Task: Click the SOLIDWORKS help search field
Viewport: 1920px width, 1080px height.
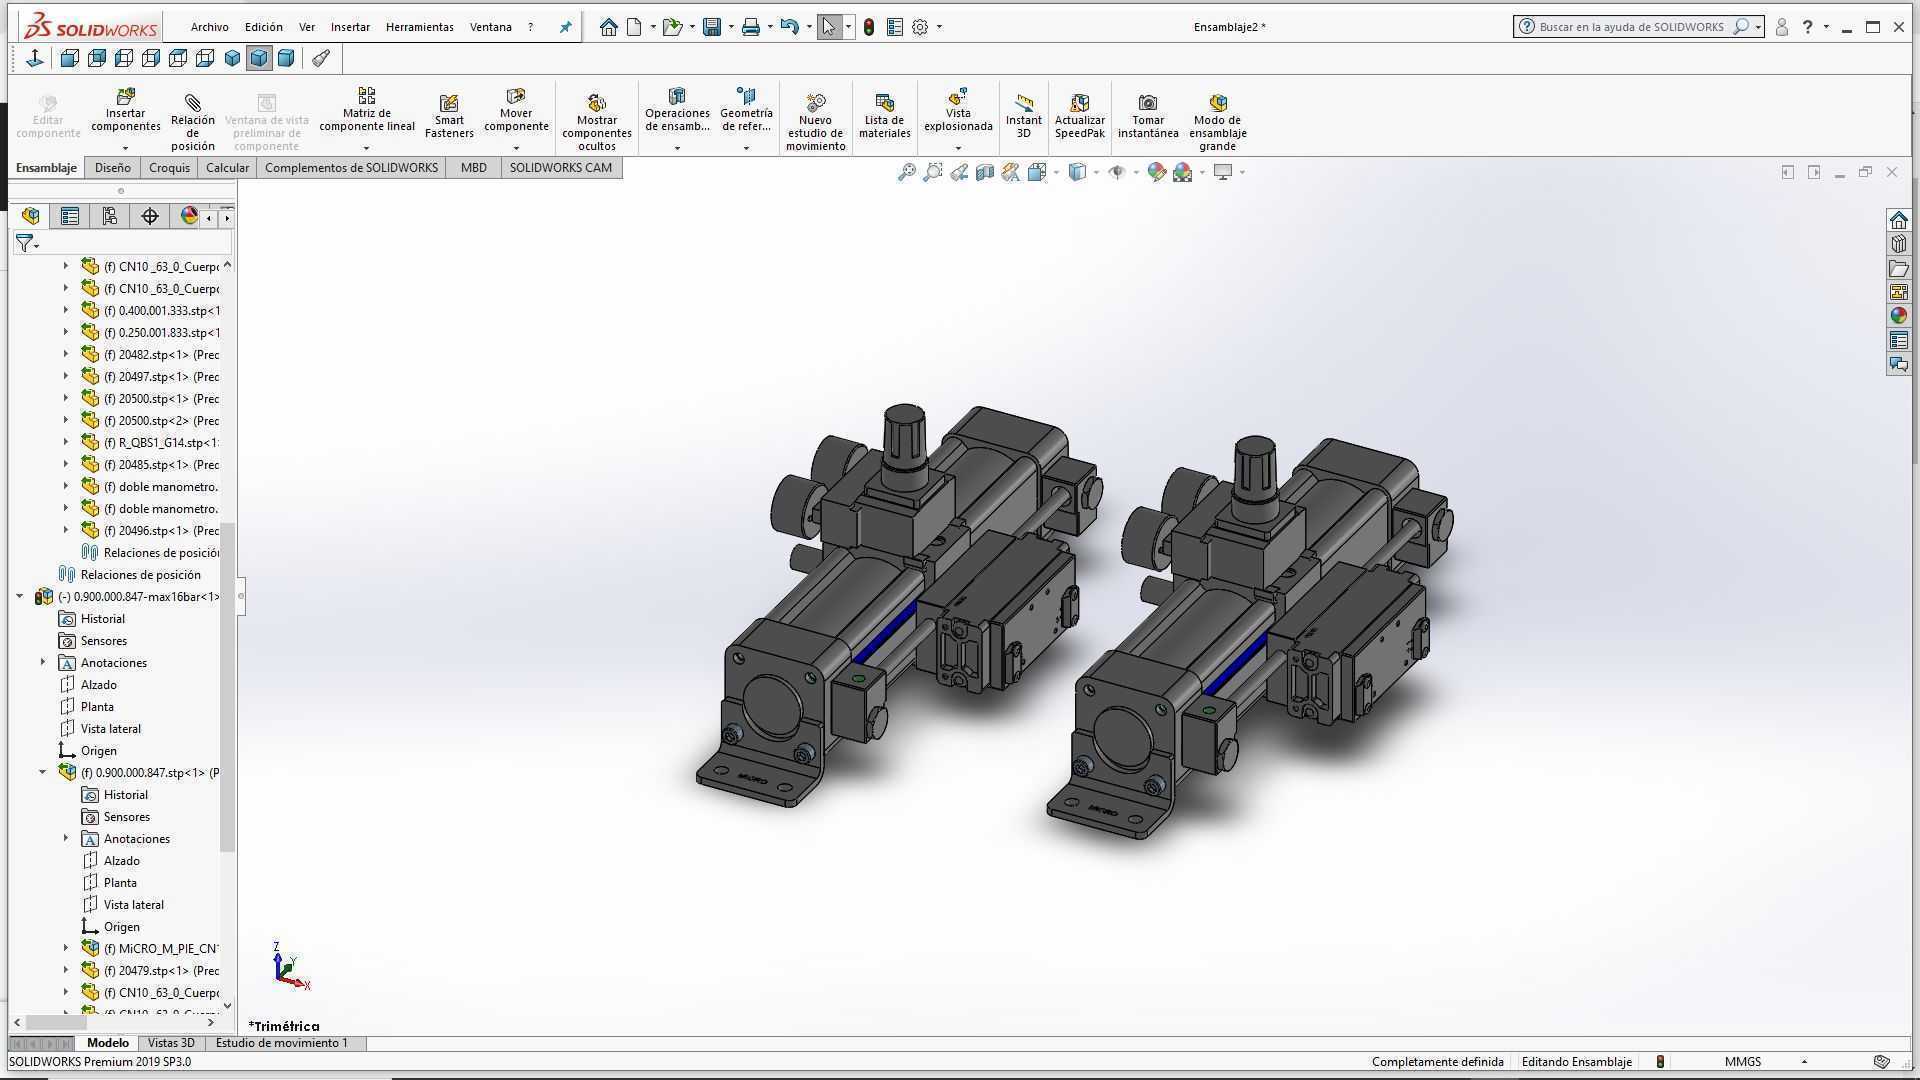Action: click(1630, 27)
